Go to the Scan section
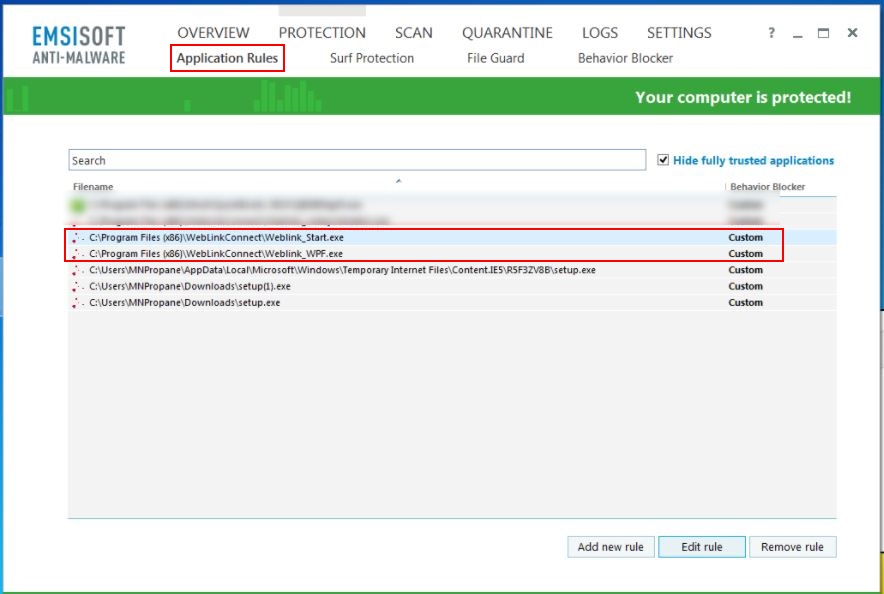Image resolution: width=884 pixels, height=594 pixels. [414, 33]
